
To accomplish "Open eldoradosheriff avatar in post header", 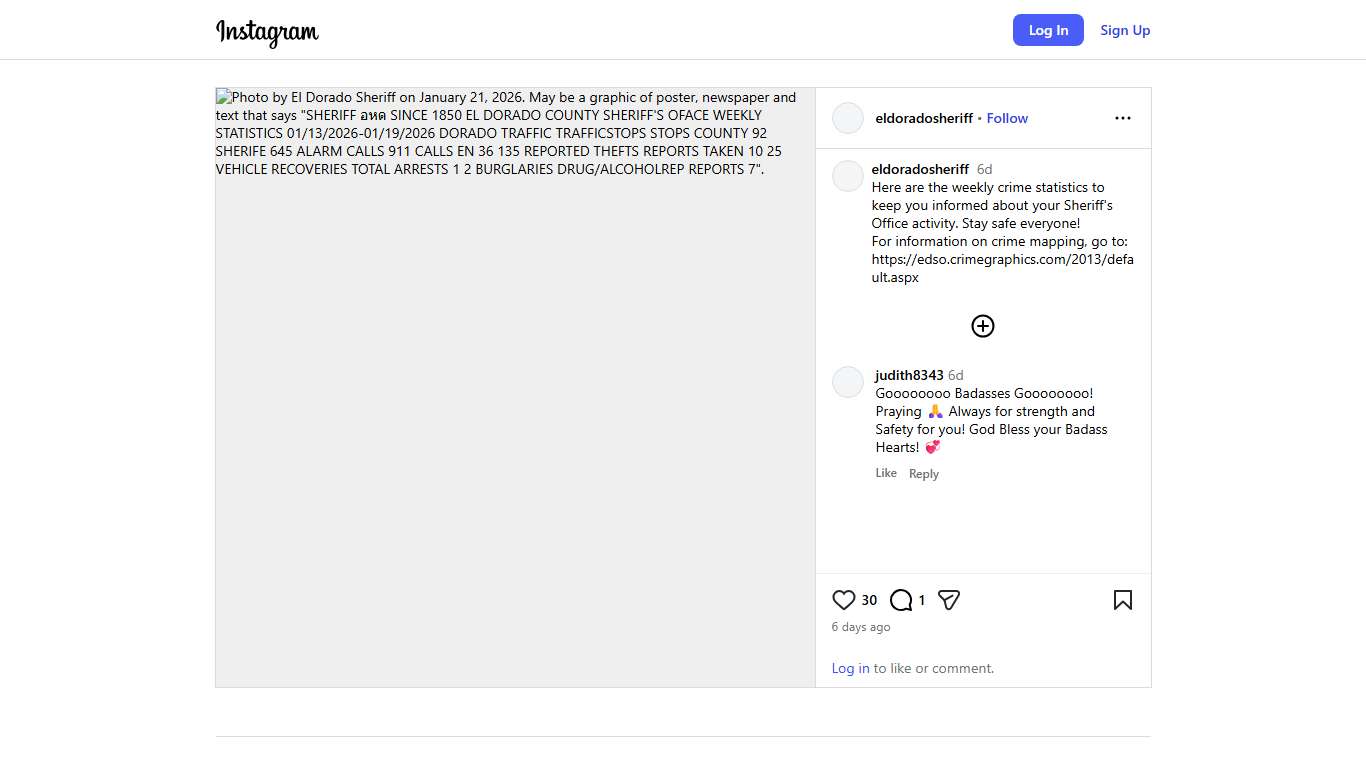I will coord(848,118).
